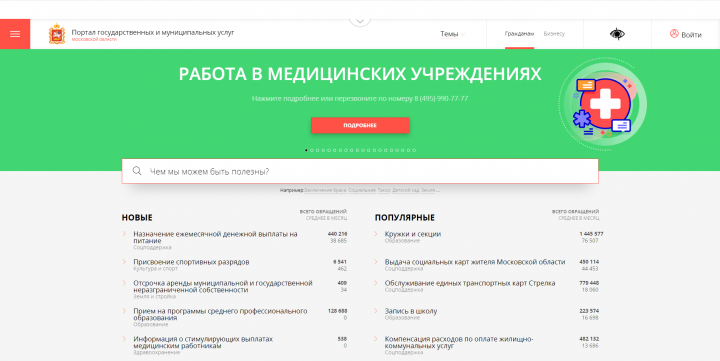Click the Такси example link

point(384,190)
